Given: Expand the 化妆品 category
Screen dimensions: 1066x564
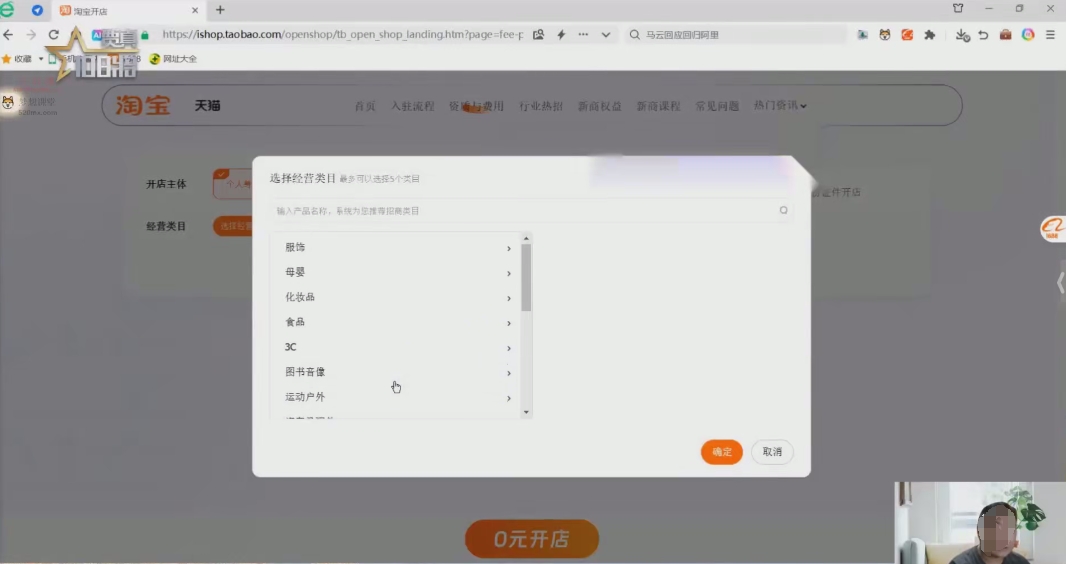Looking at the screenshot, I should tap(397, 298).
